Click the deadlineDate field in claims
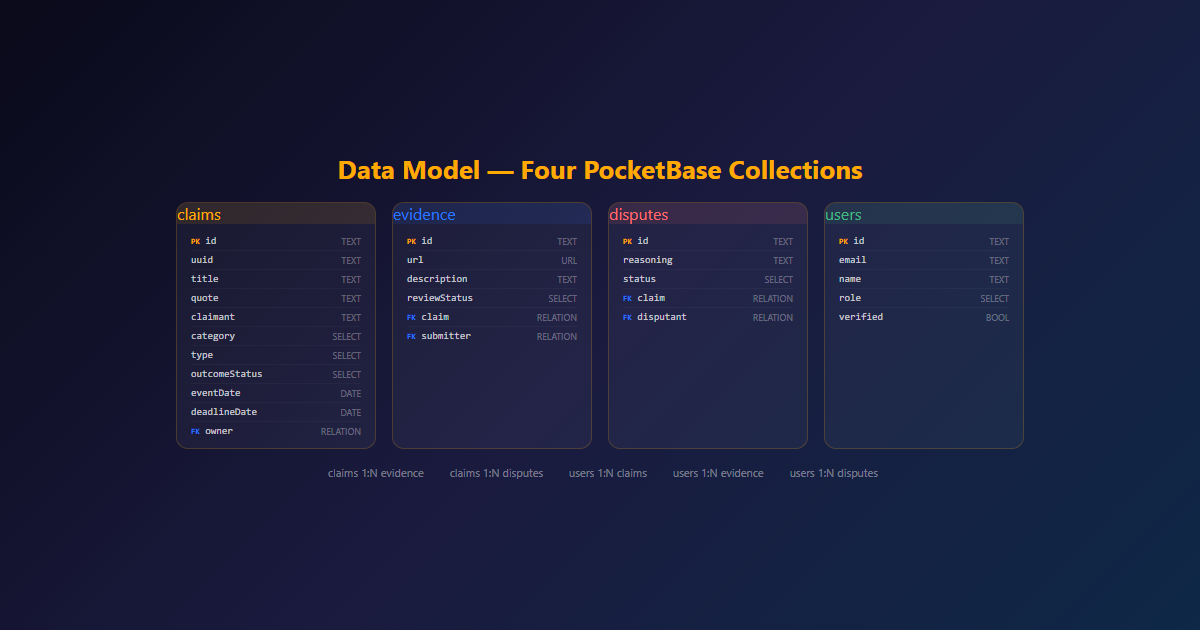The width and height of the screenshot is (1200, 630). [x=276, y=412]
